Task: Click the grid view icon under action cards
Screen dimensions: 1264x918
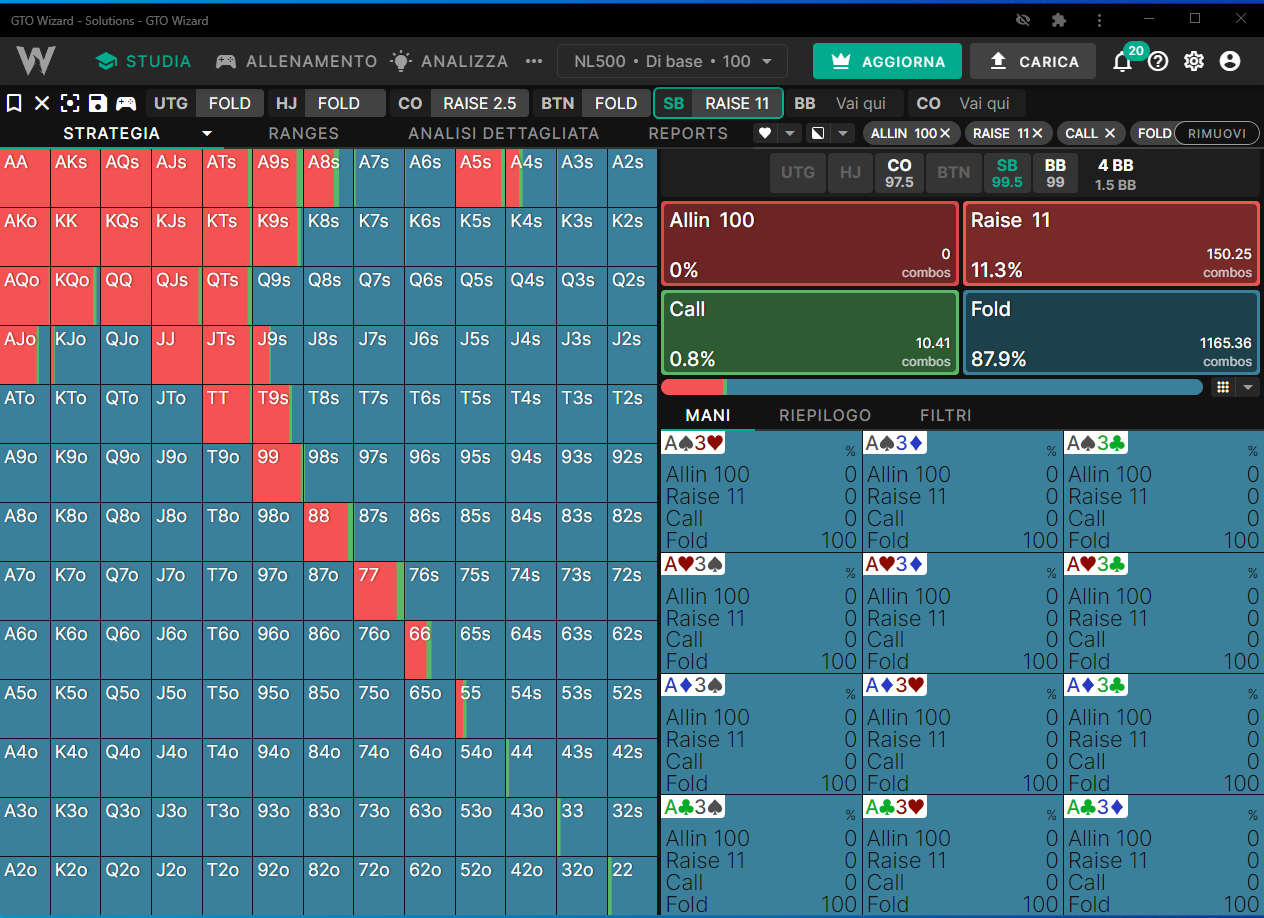Action: click(x=1222, y=387)
